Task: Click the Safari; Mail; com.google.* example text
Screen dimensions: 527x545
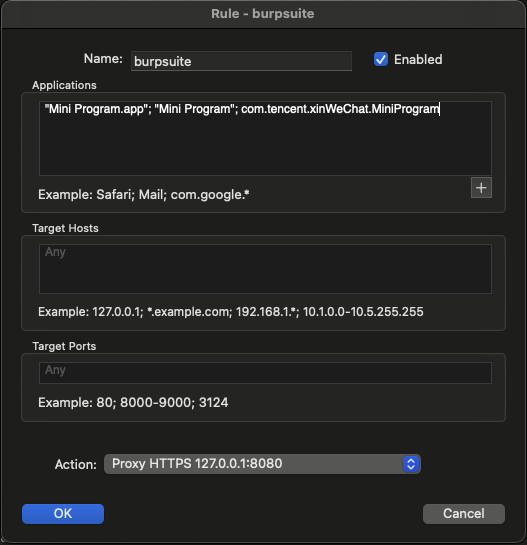Action: [144, 195]
